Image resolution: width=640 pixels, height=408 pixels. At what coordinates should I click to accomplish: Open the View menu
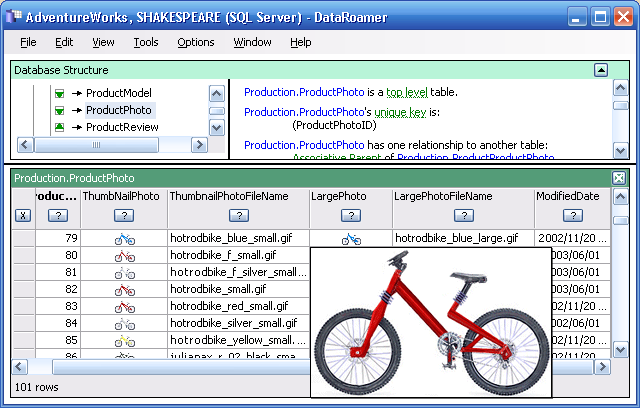pyautogui.click(x=103, y=42)
